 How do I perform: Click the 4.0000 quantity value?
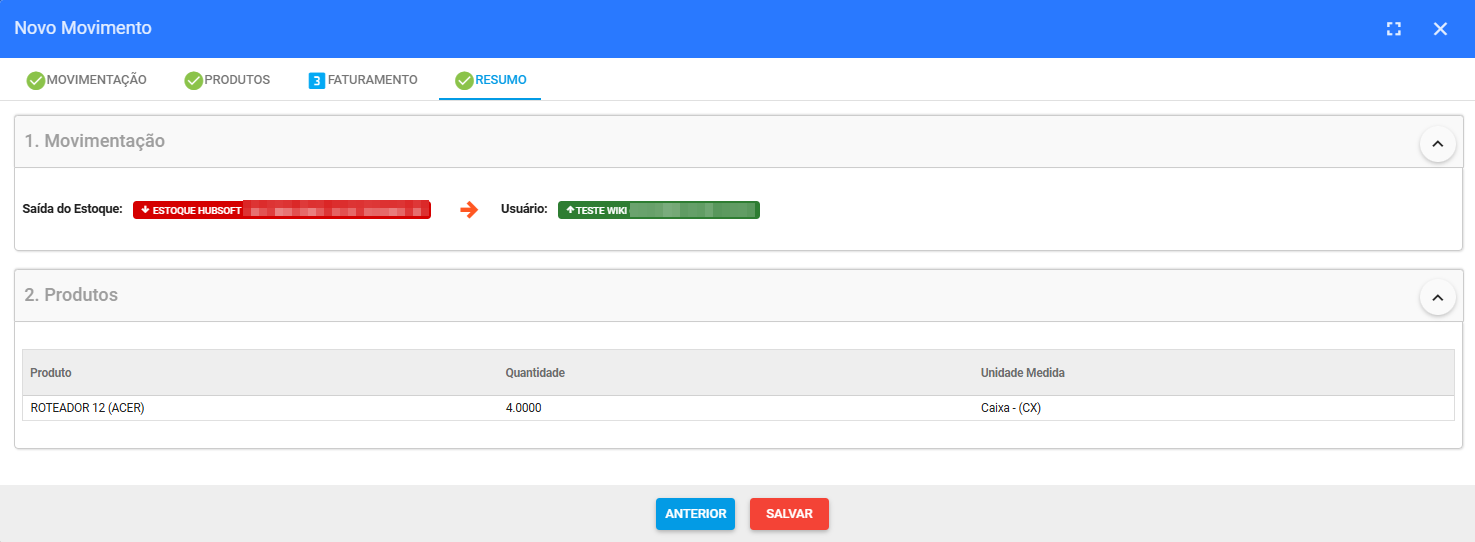pyautogui.click(x=524, y=408)
